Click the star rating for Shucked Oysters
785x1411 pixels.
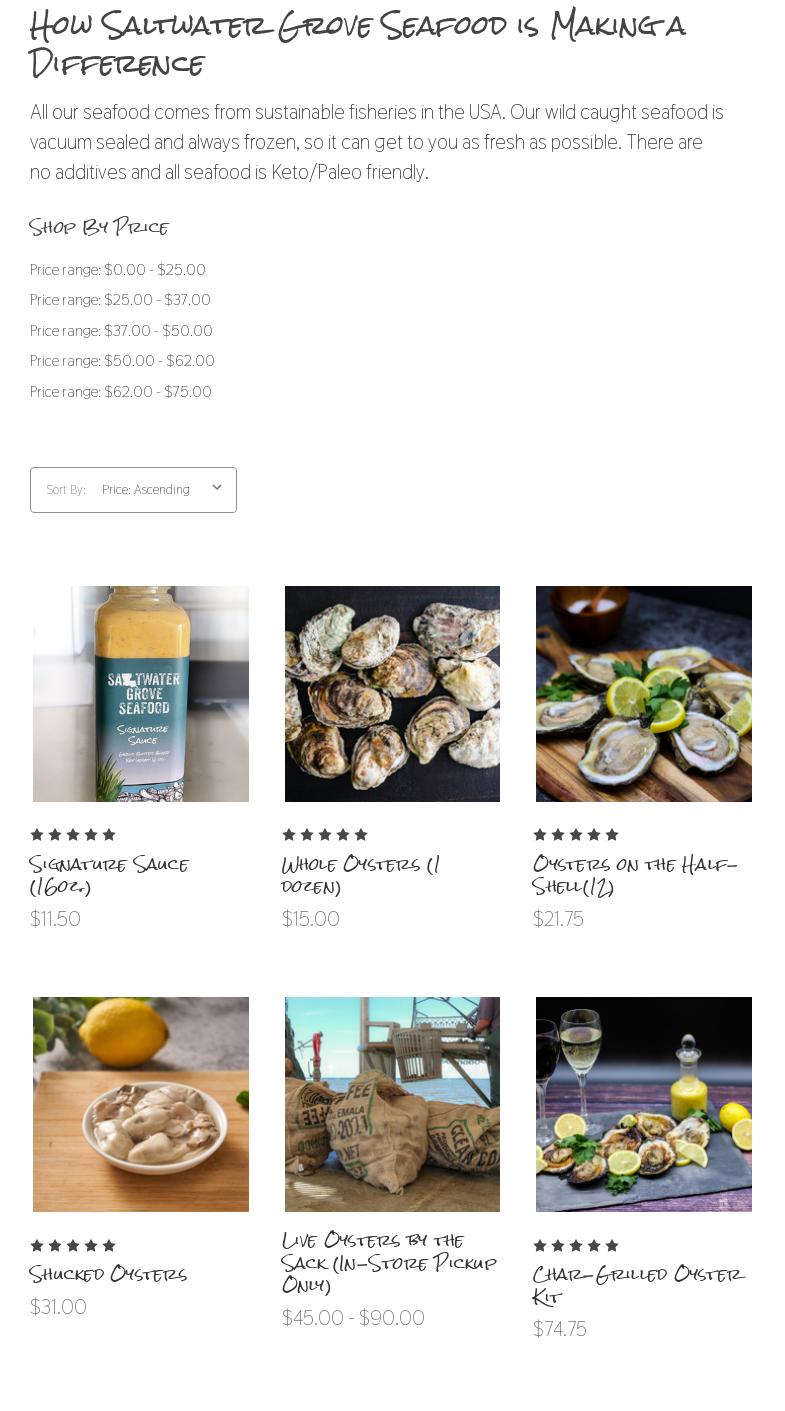tap(73, 1246)
